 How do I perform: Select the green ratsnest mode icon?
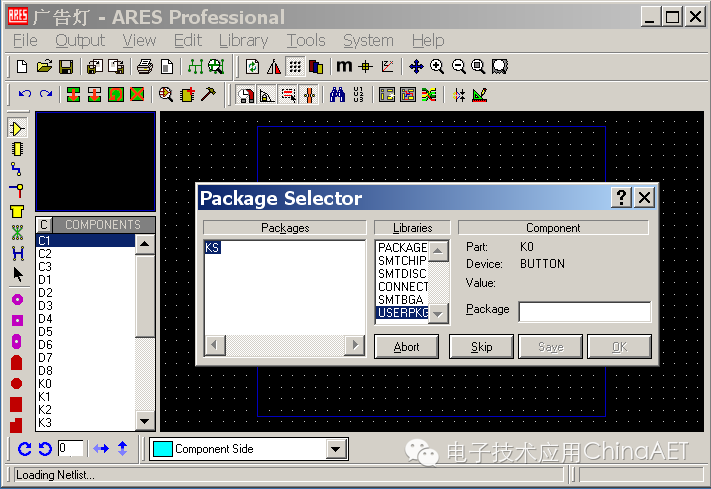tap(17, 232)
